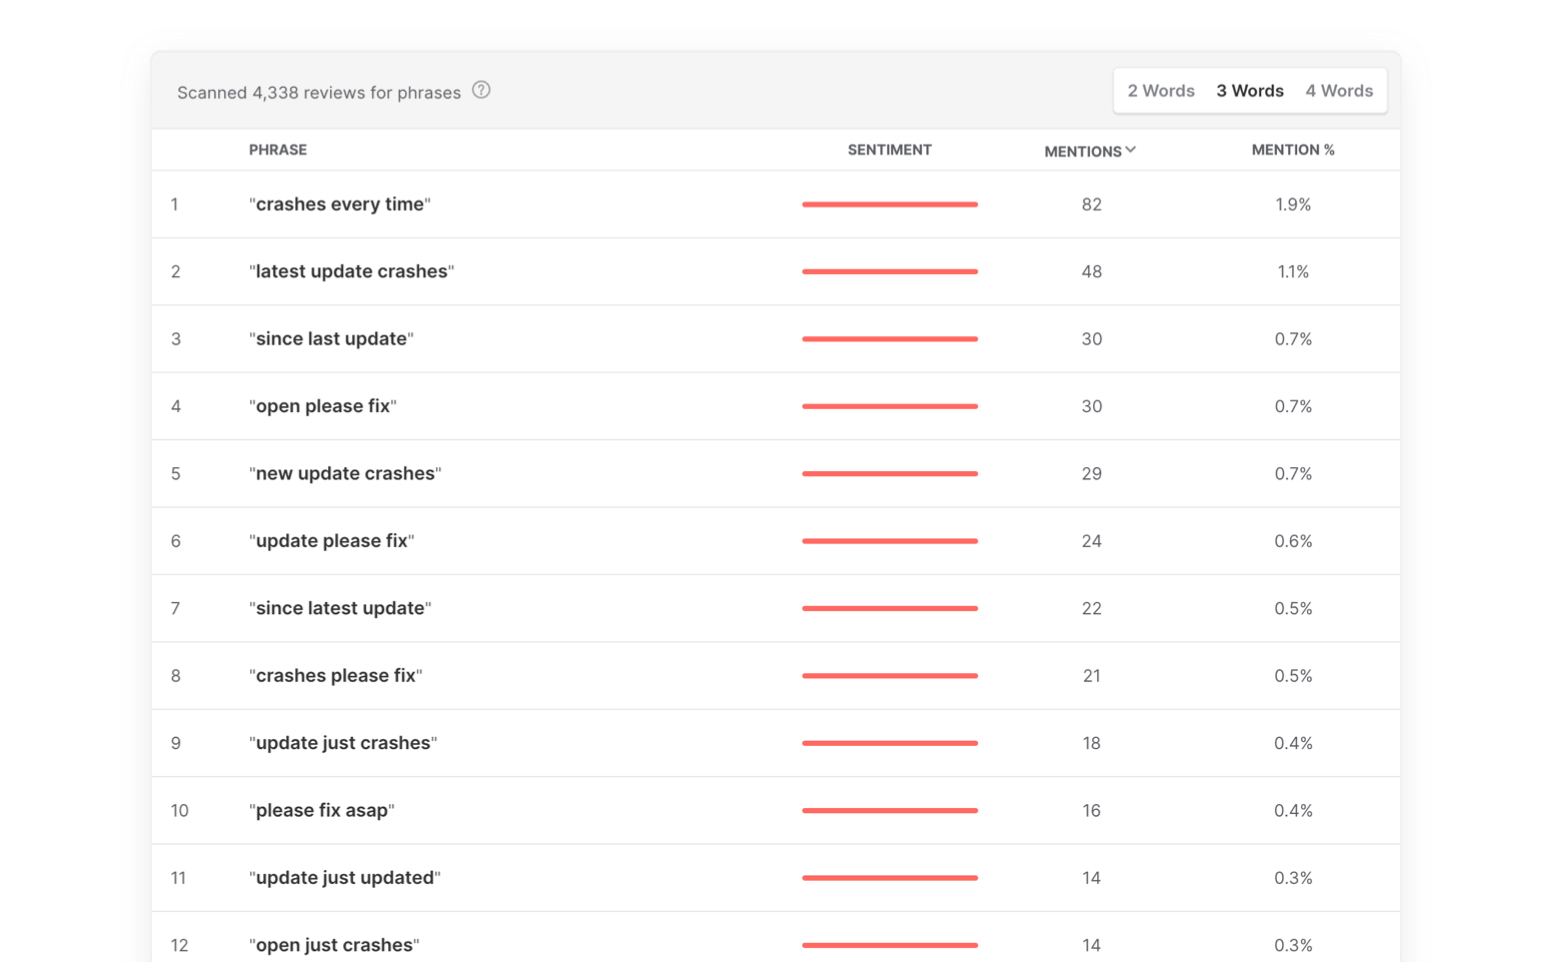Click the sentiment bar for "new update crashes"
This screenshot has height=962, width=1552.
890,473
